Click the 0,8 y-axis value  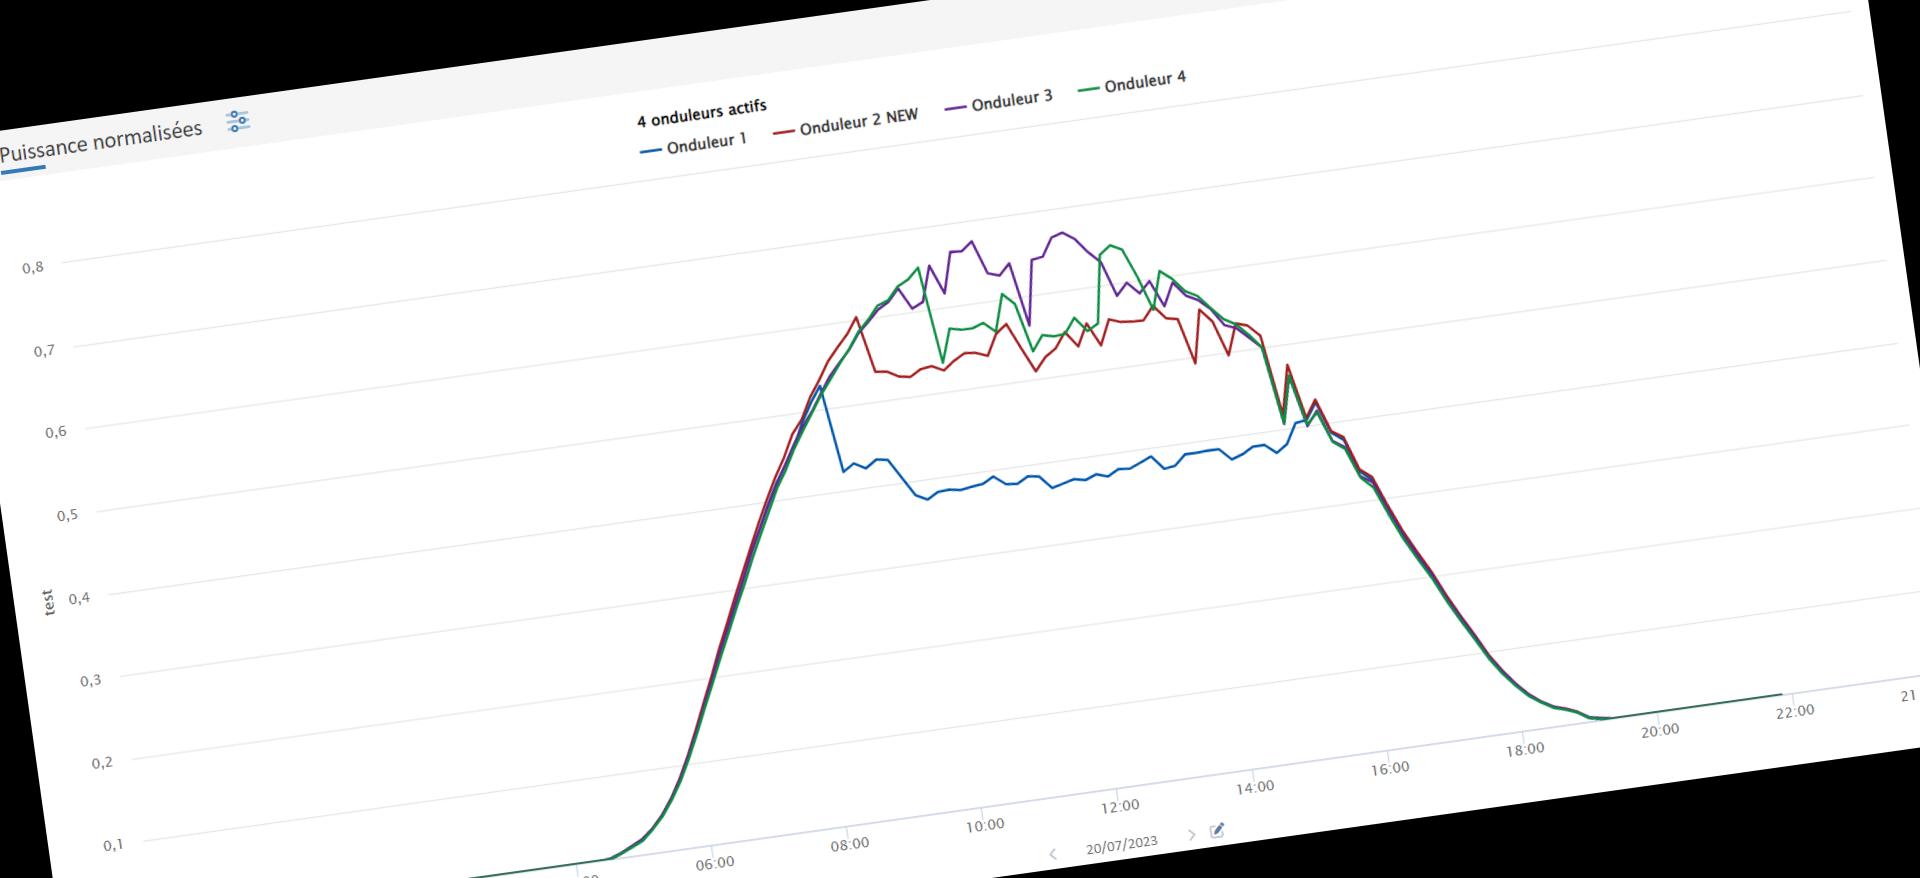point(34,268)
